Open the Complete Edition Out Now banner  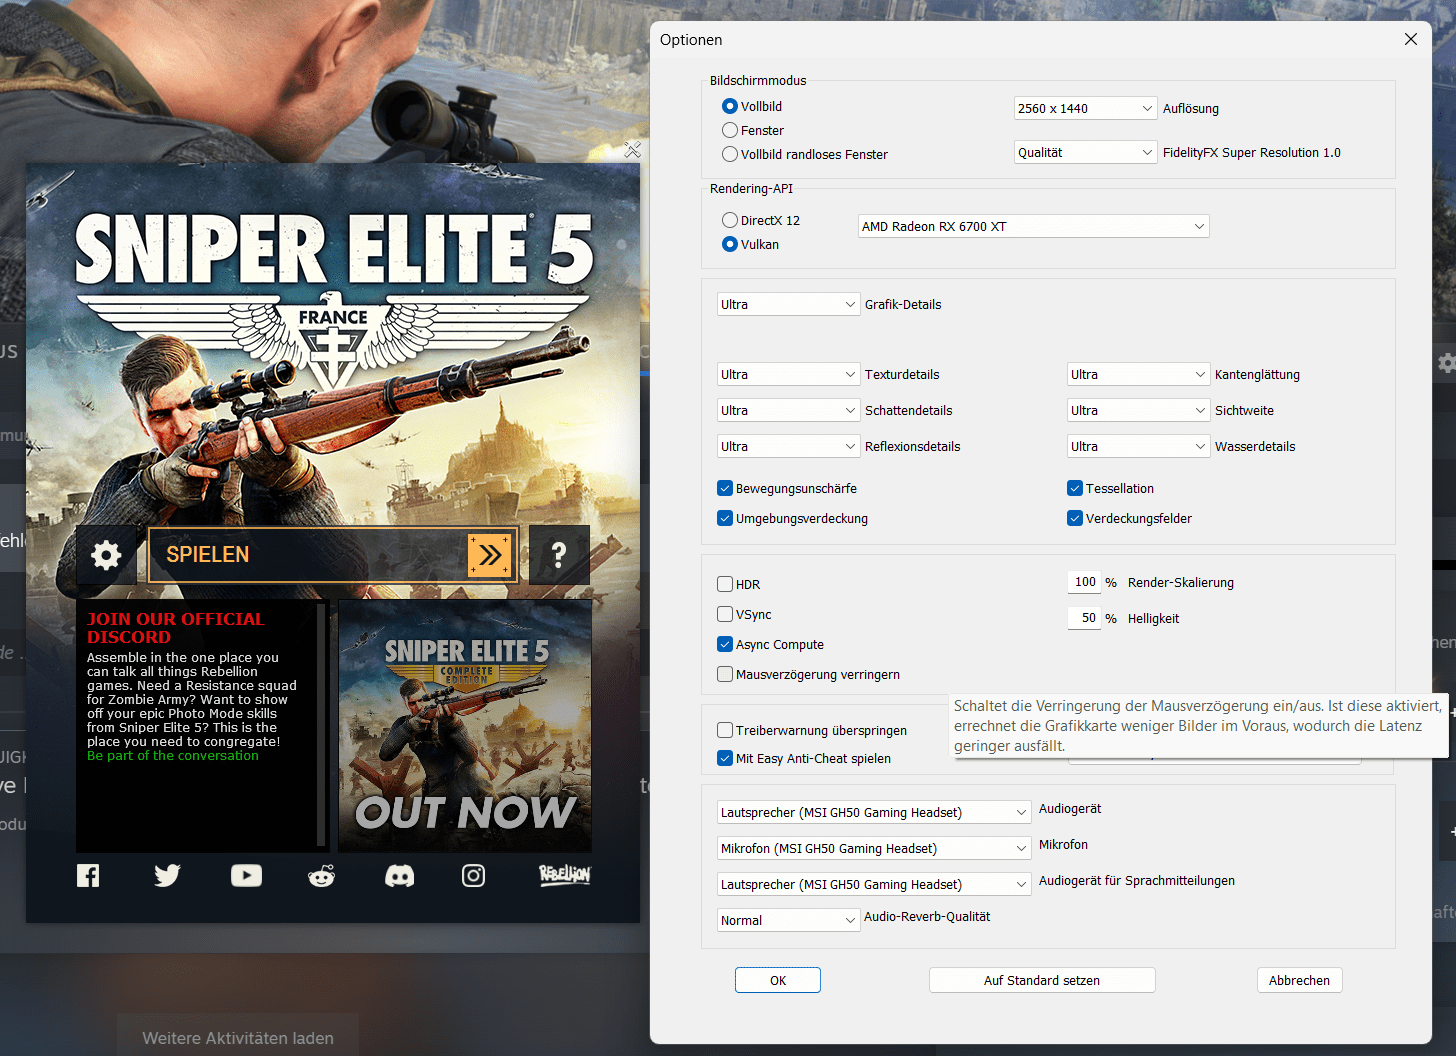click(465, 726)
